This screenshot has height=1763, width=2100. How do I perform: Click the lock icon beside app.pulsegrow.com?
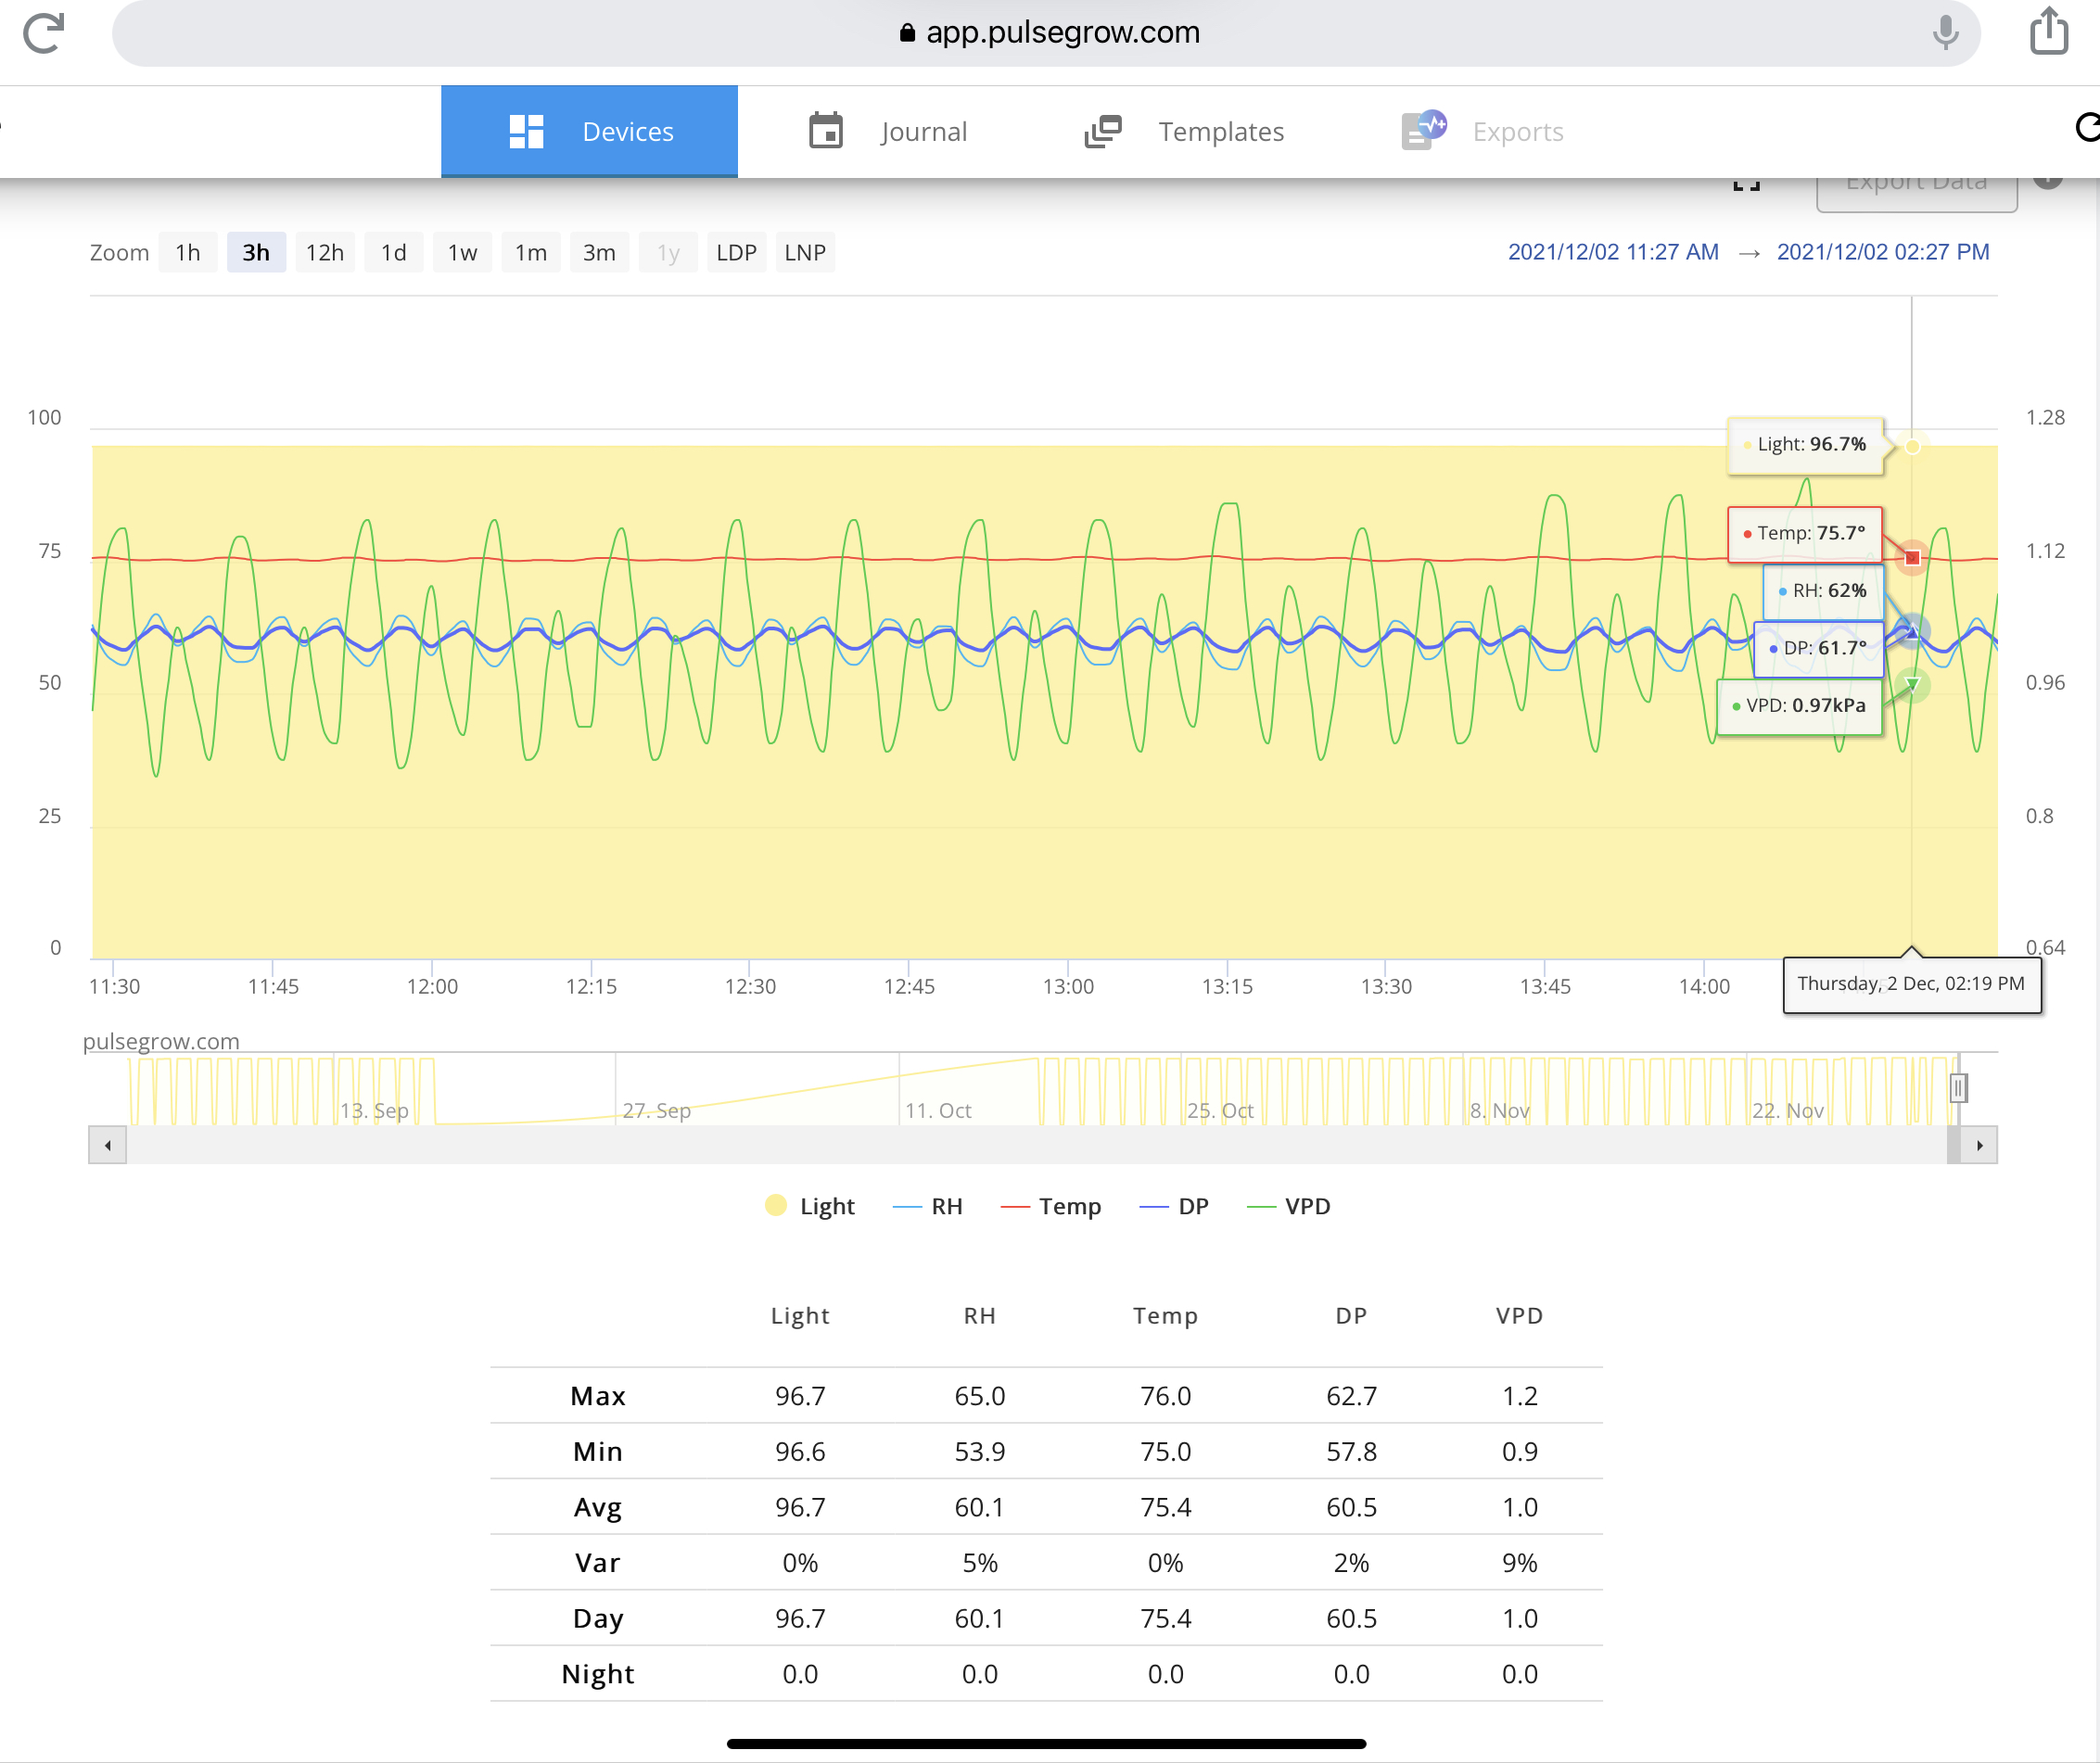point(907,33)
